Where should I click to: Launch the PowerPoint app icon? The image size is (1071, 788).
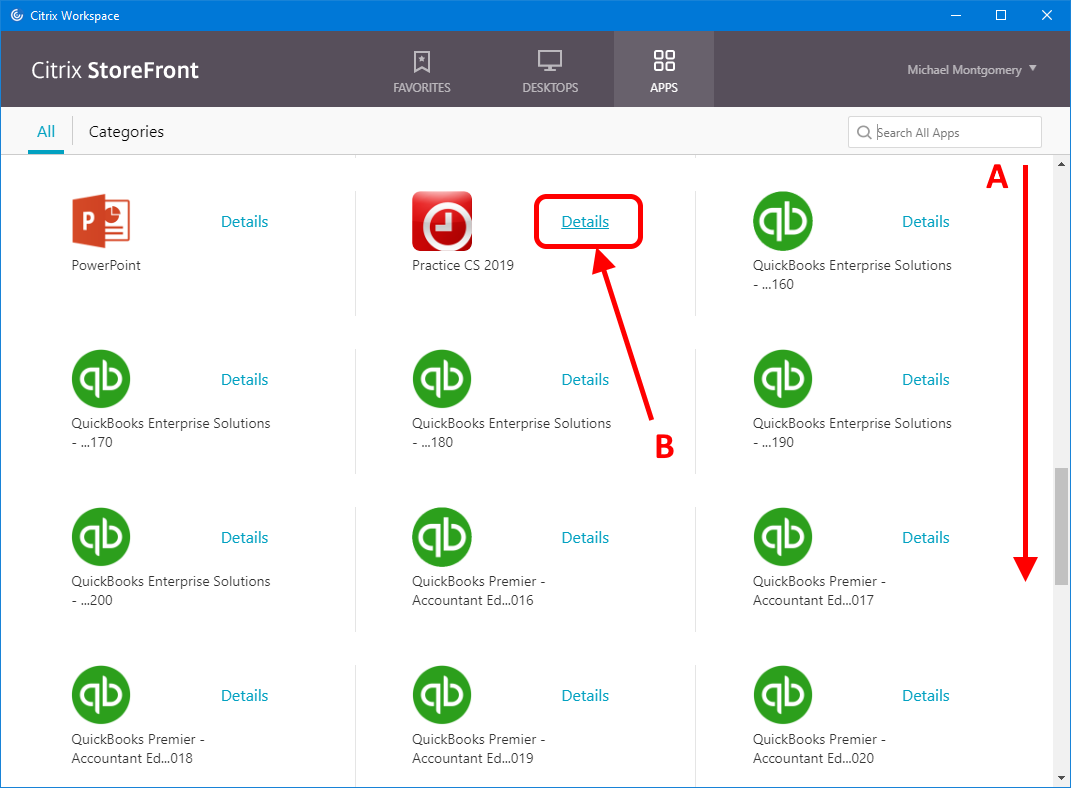click(x=101, y=221)
